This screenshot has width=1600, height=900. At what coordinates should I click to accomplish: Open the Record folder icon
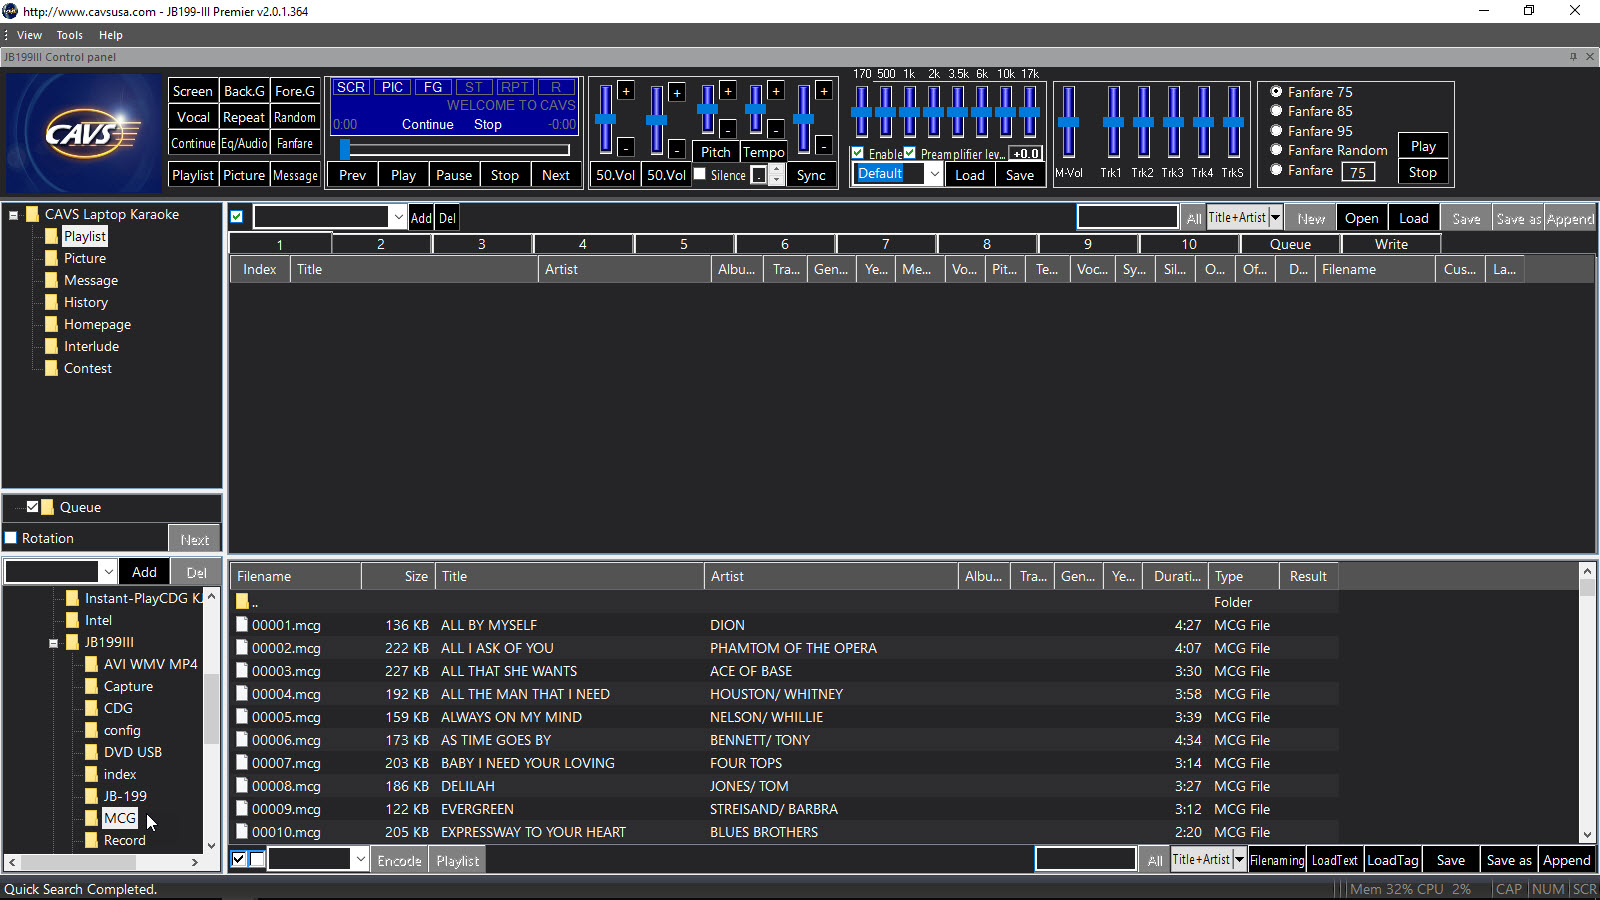[x=91, y=840]
